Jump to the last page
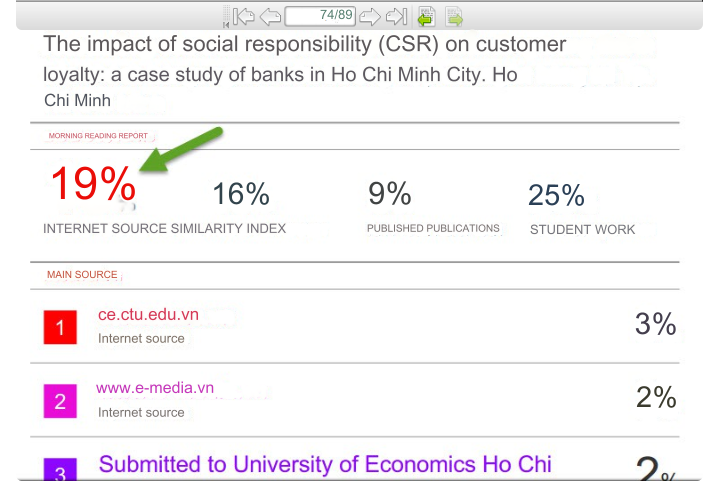The height and width of the screenshot is (491, 717). click(396, 16)
